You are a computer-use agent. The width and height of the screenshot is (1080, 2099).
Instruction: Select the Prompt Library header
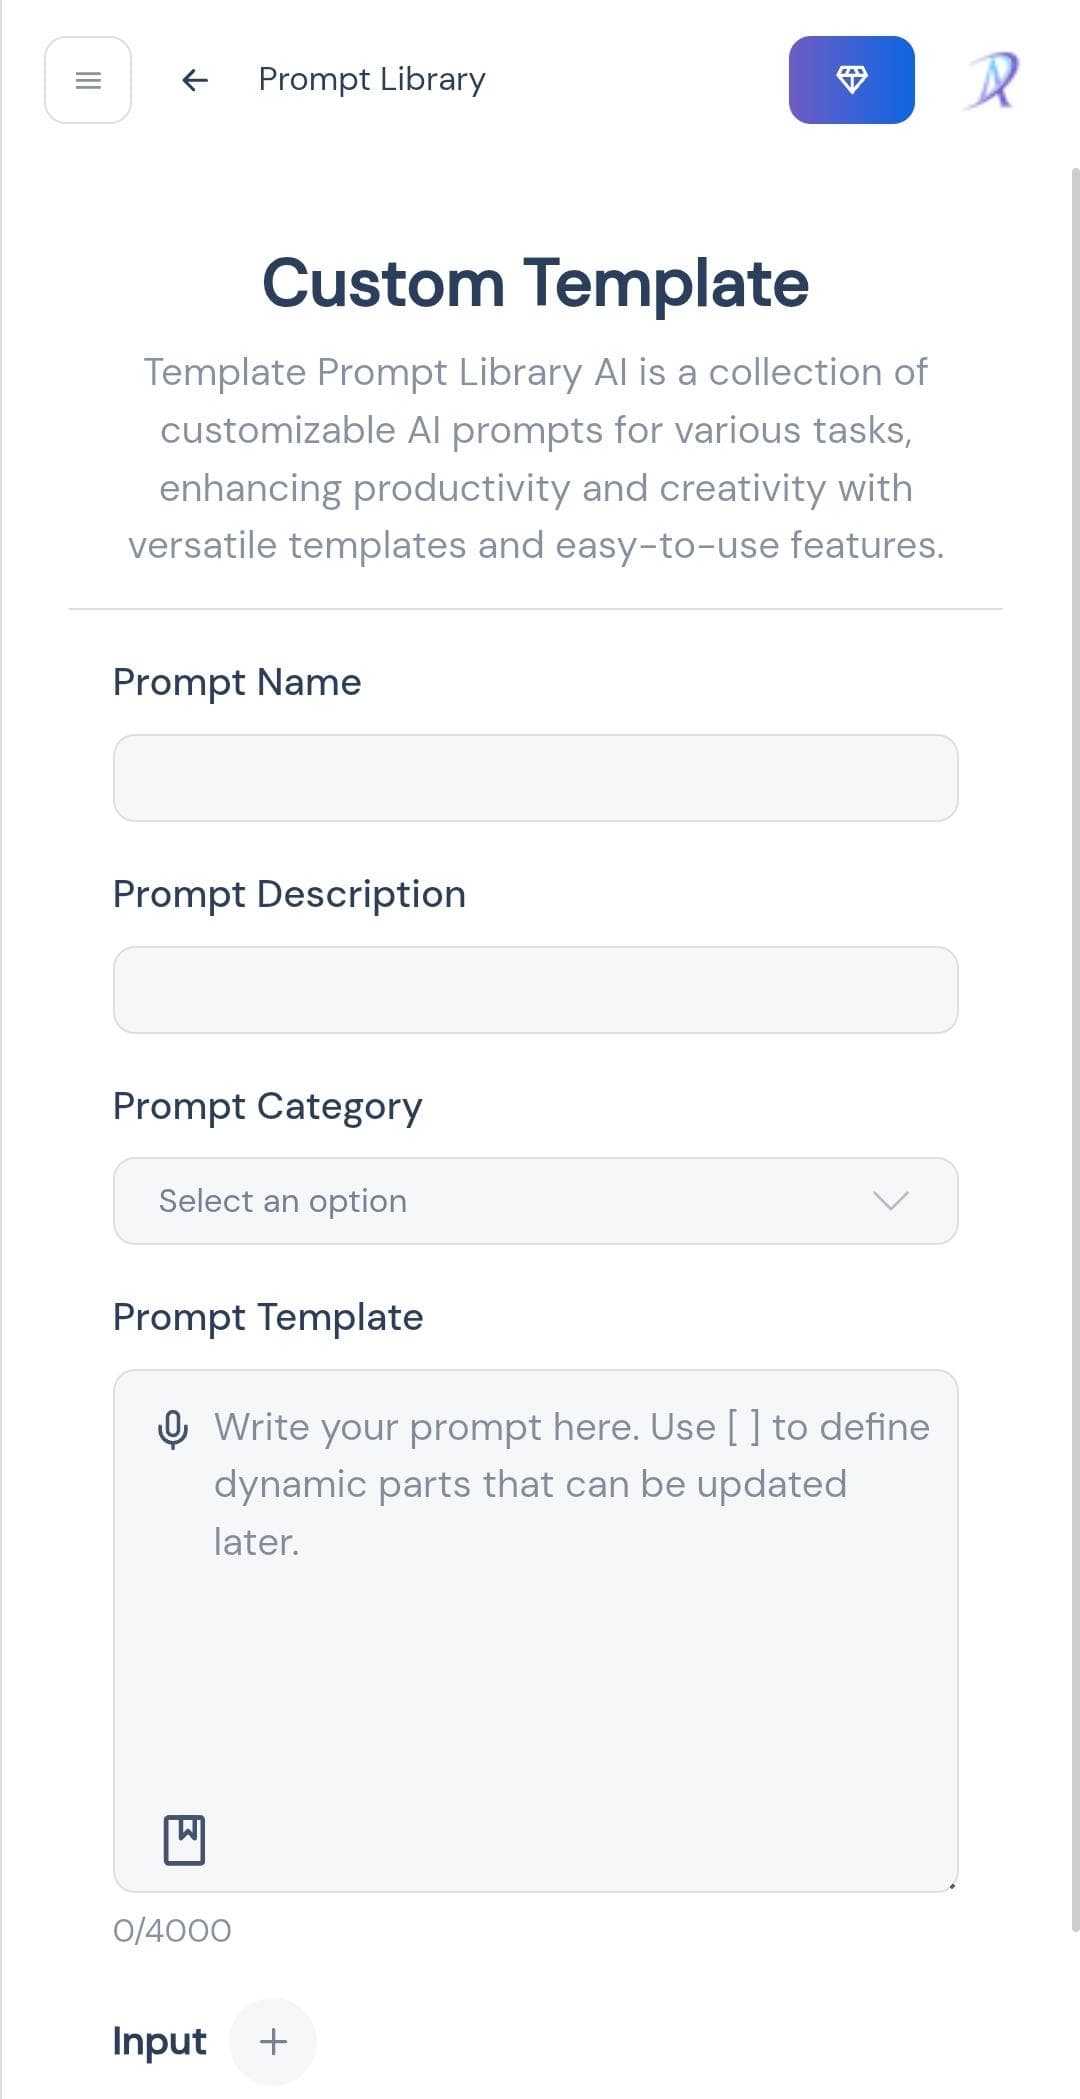pos(370,79)
